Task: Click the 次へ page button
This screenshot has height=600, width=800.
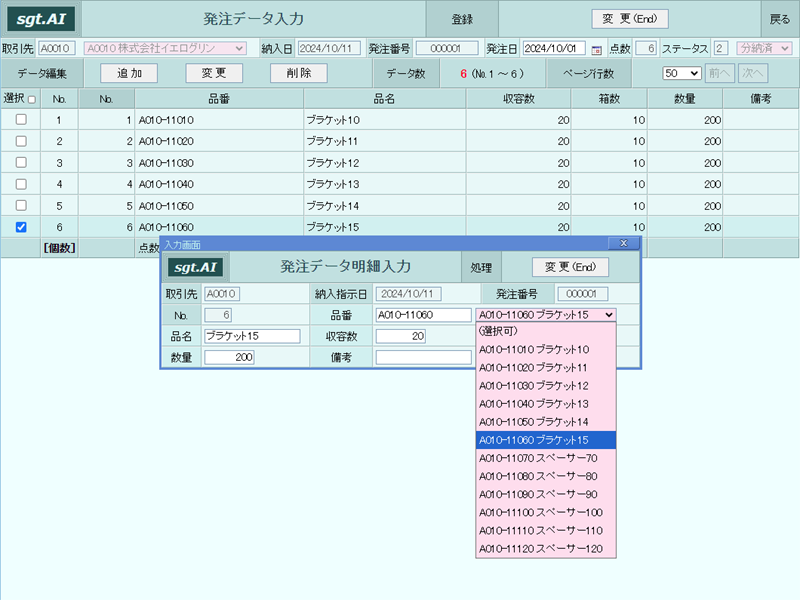Action: click(x=753, y=73)
